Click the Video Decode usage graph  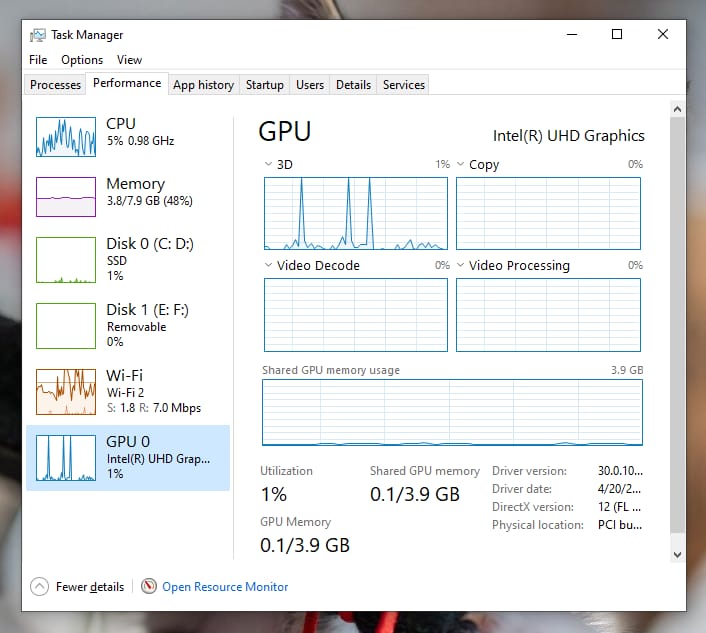[x=356, y=315]
